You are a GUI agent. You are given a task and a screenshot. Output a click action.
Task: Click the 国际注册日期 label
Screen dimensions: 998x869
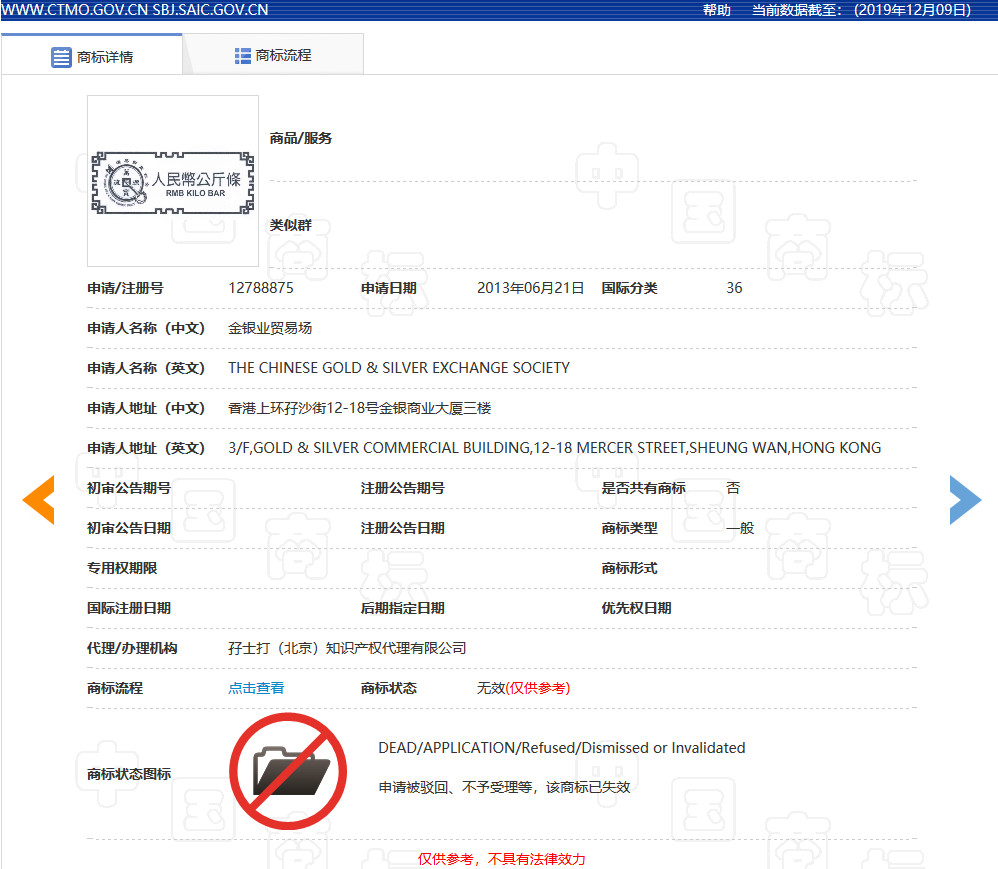pos(129,608)
